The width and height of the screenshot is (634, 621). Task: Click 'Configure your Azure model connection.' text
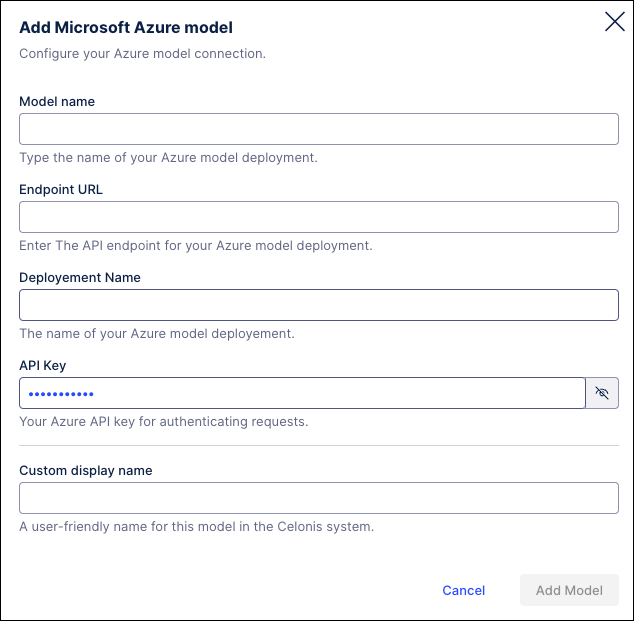(x=142, y=54)
